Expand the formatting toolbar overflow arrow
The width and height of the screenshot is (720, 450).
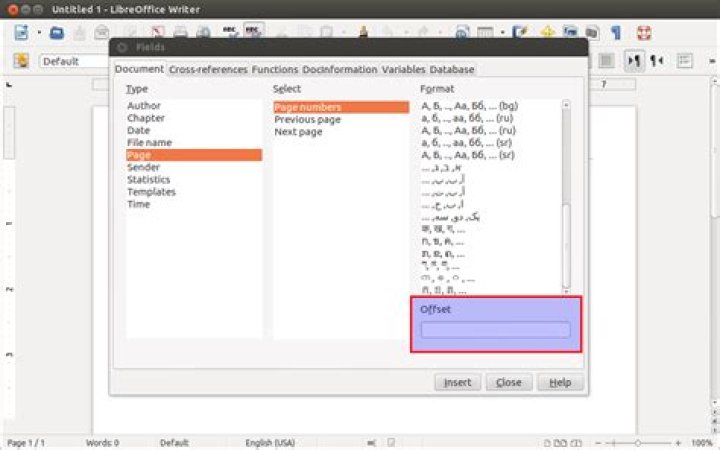pyautogui.click(x=712, y=61)
